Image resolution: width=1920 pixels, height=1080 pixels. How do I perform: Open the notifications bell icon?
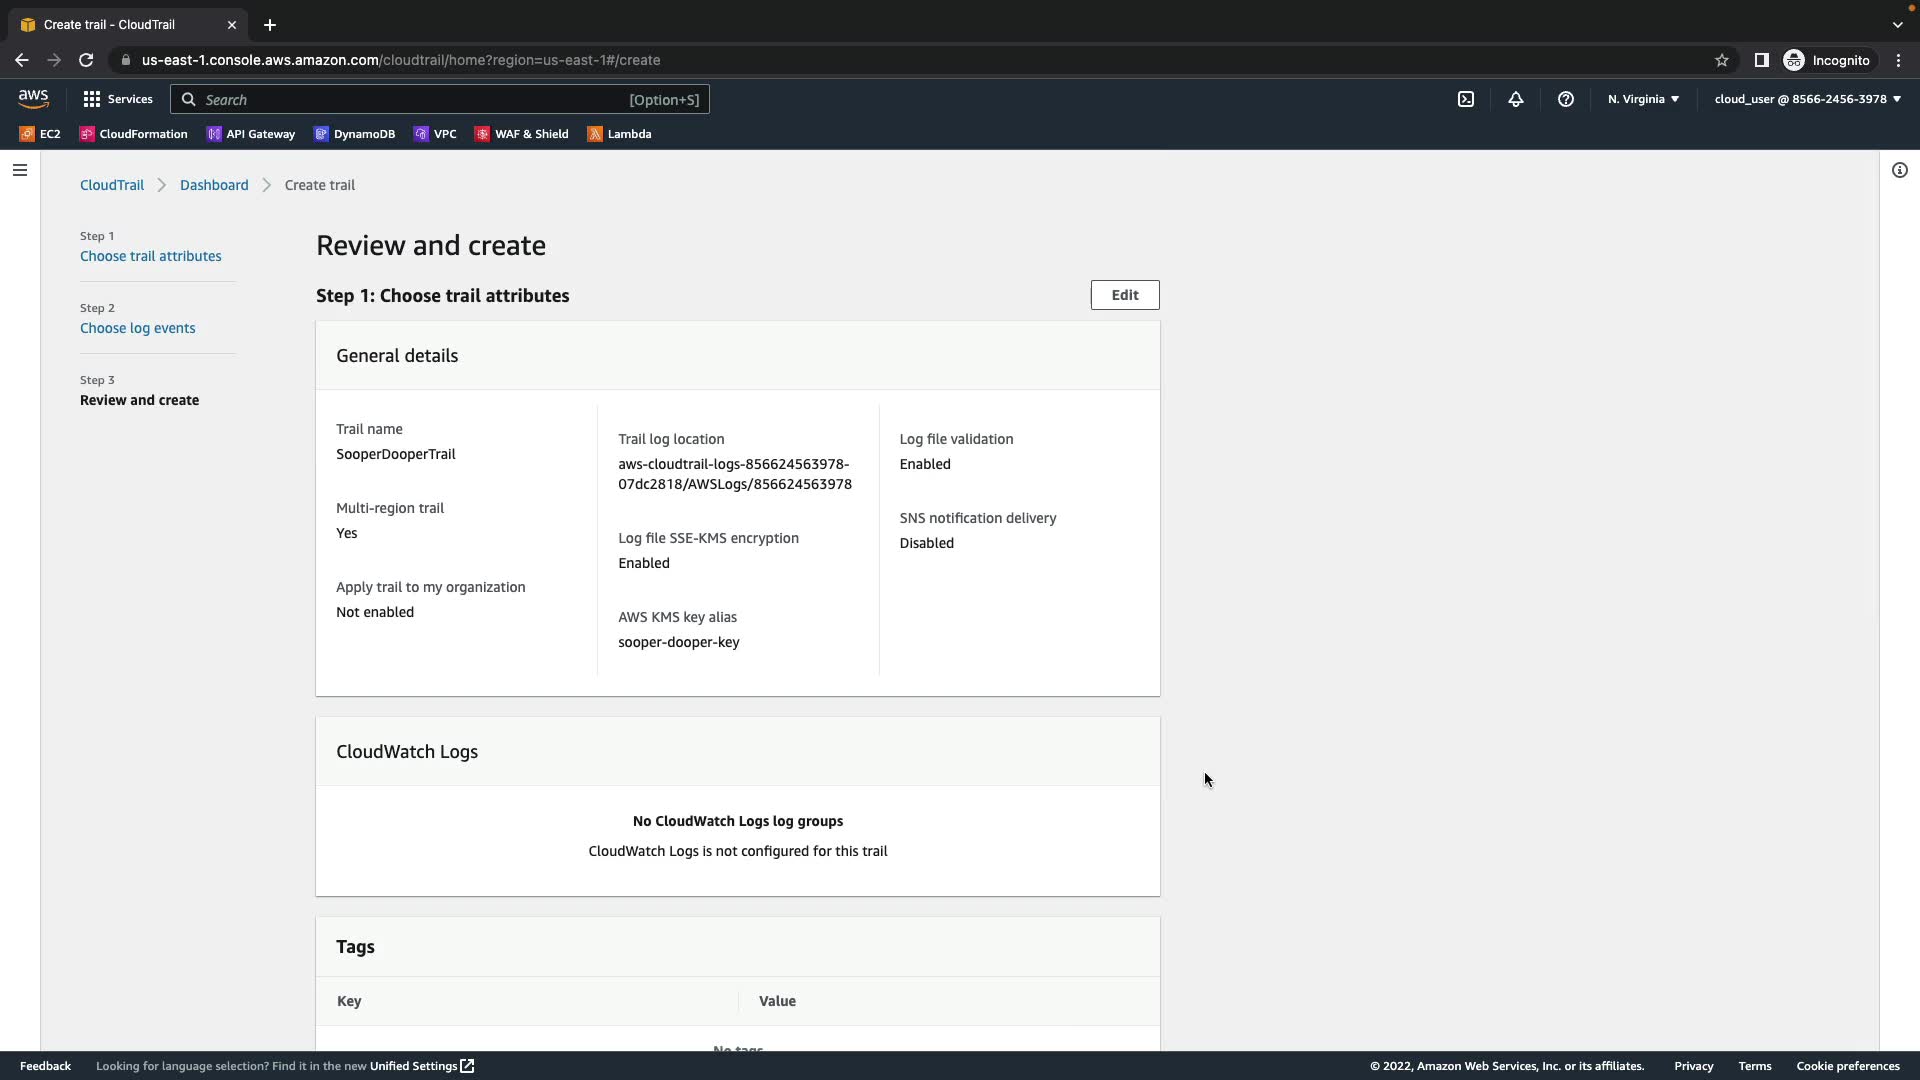coord(1515,99)
